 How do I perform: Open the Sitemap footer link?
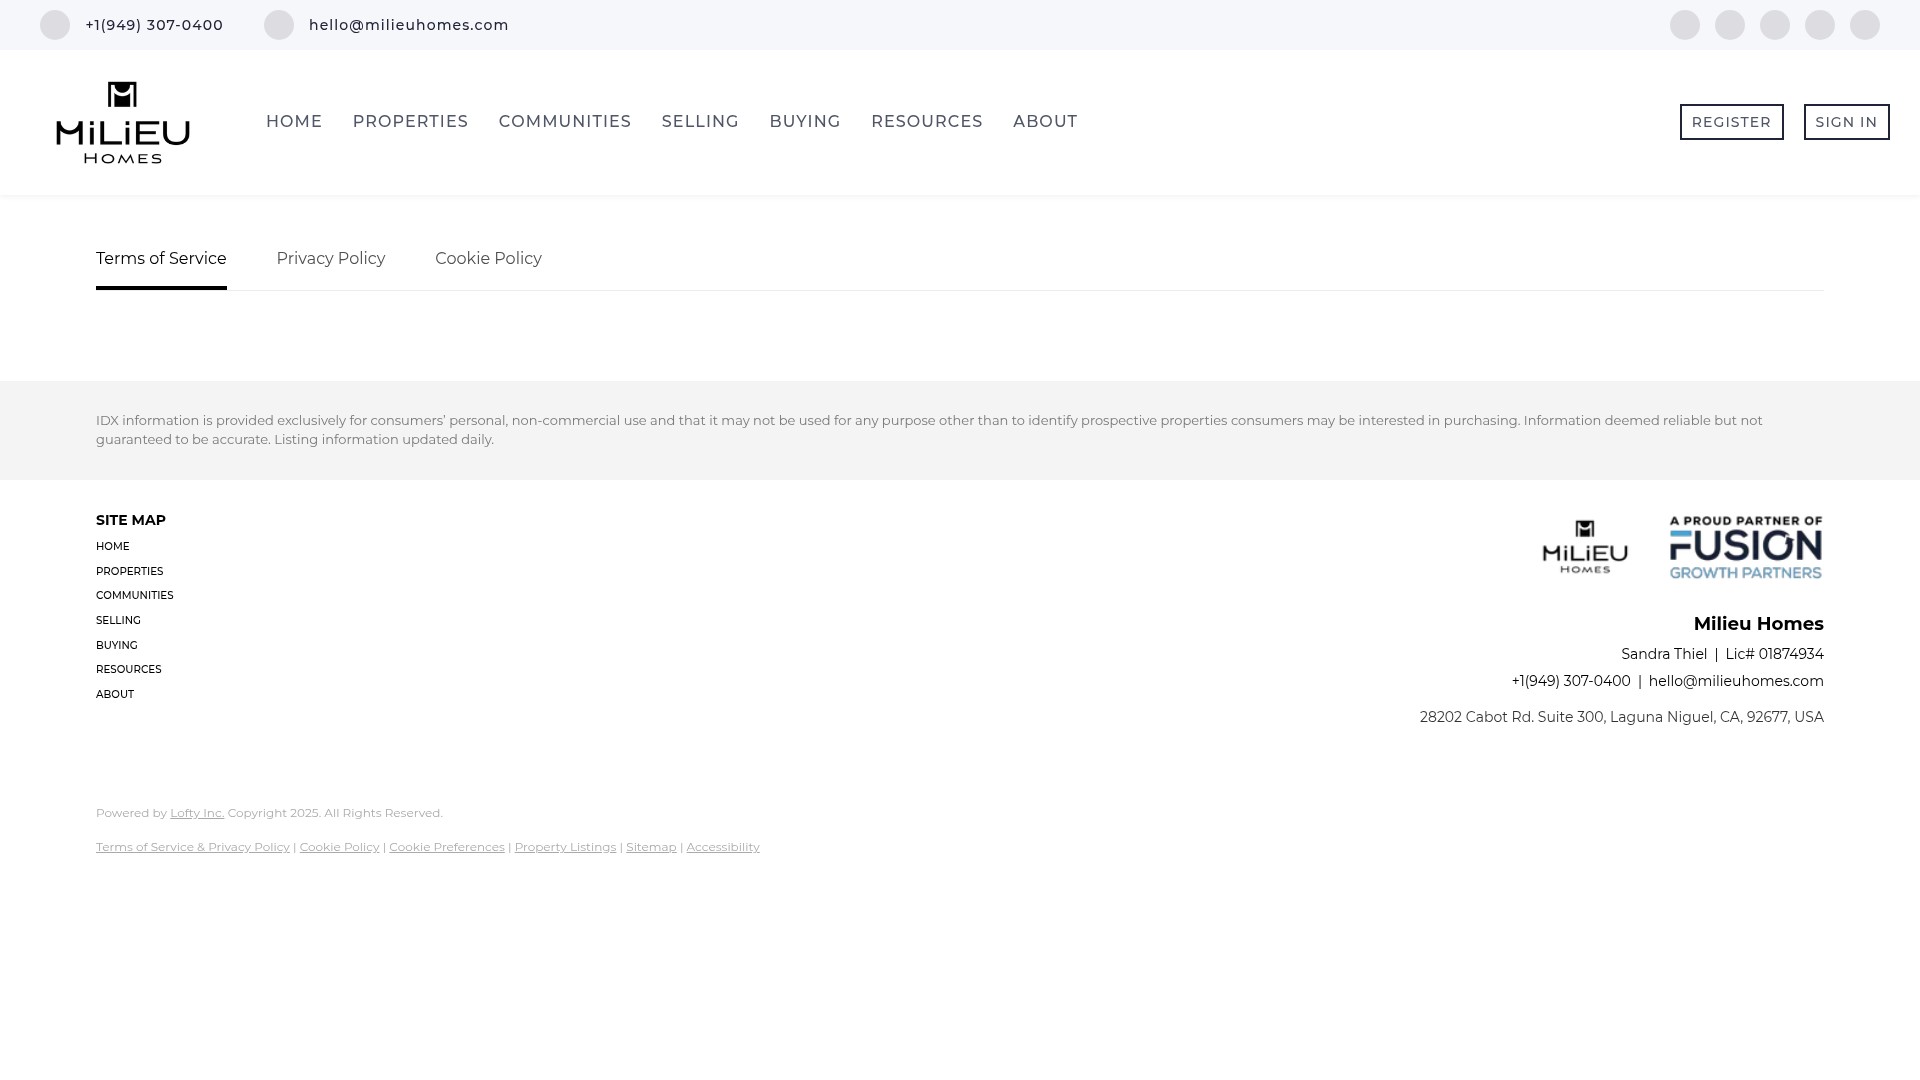(651, 847)
